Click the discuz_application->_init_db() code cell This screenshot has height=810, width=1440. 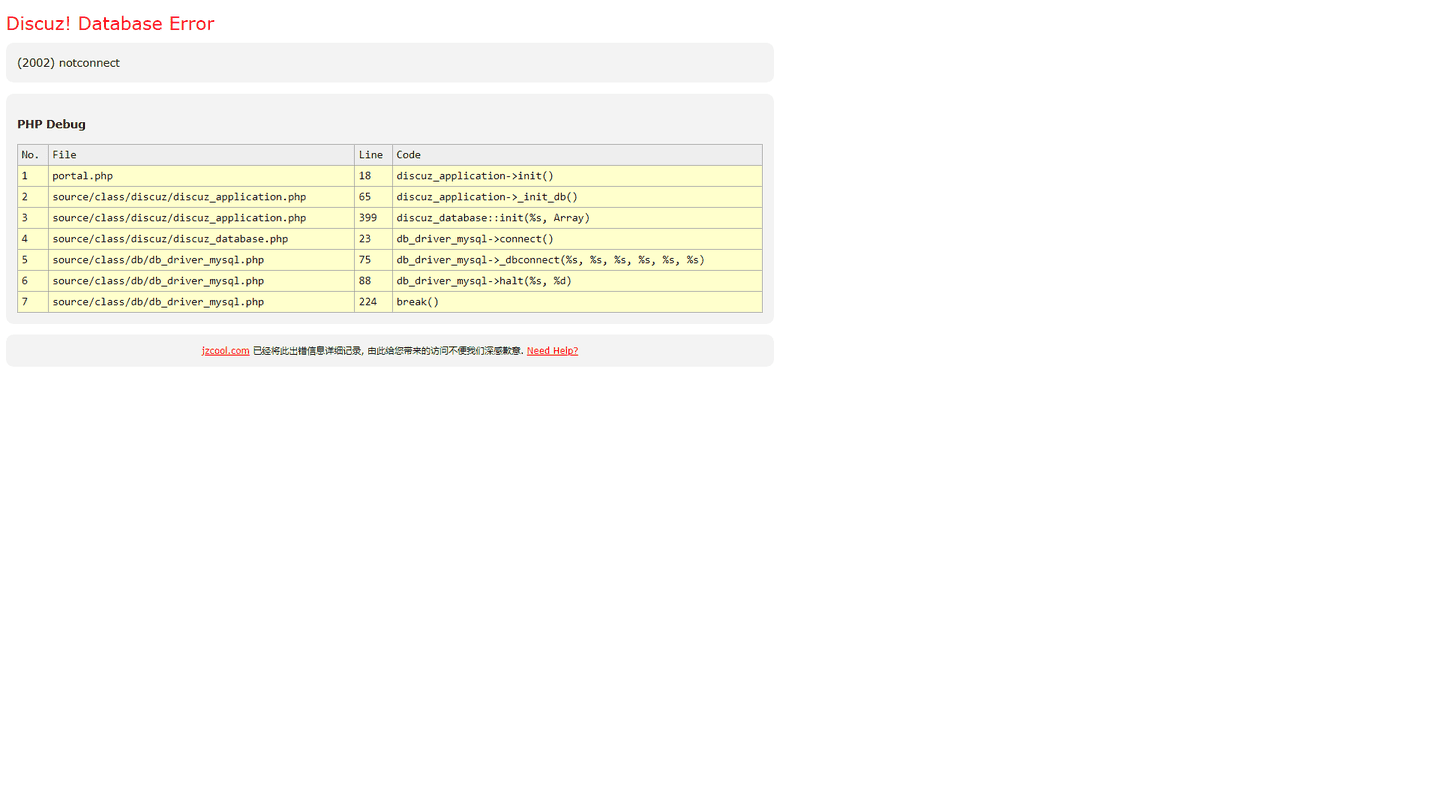tap(577, 197)
